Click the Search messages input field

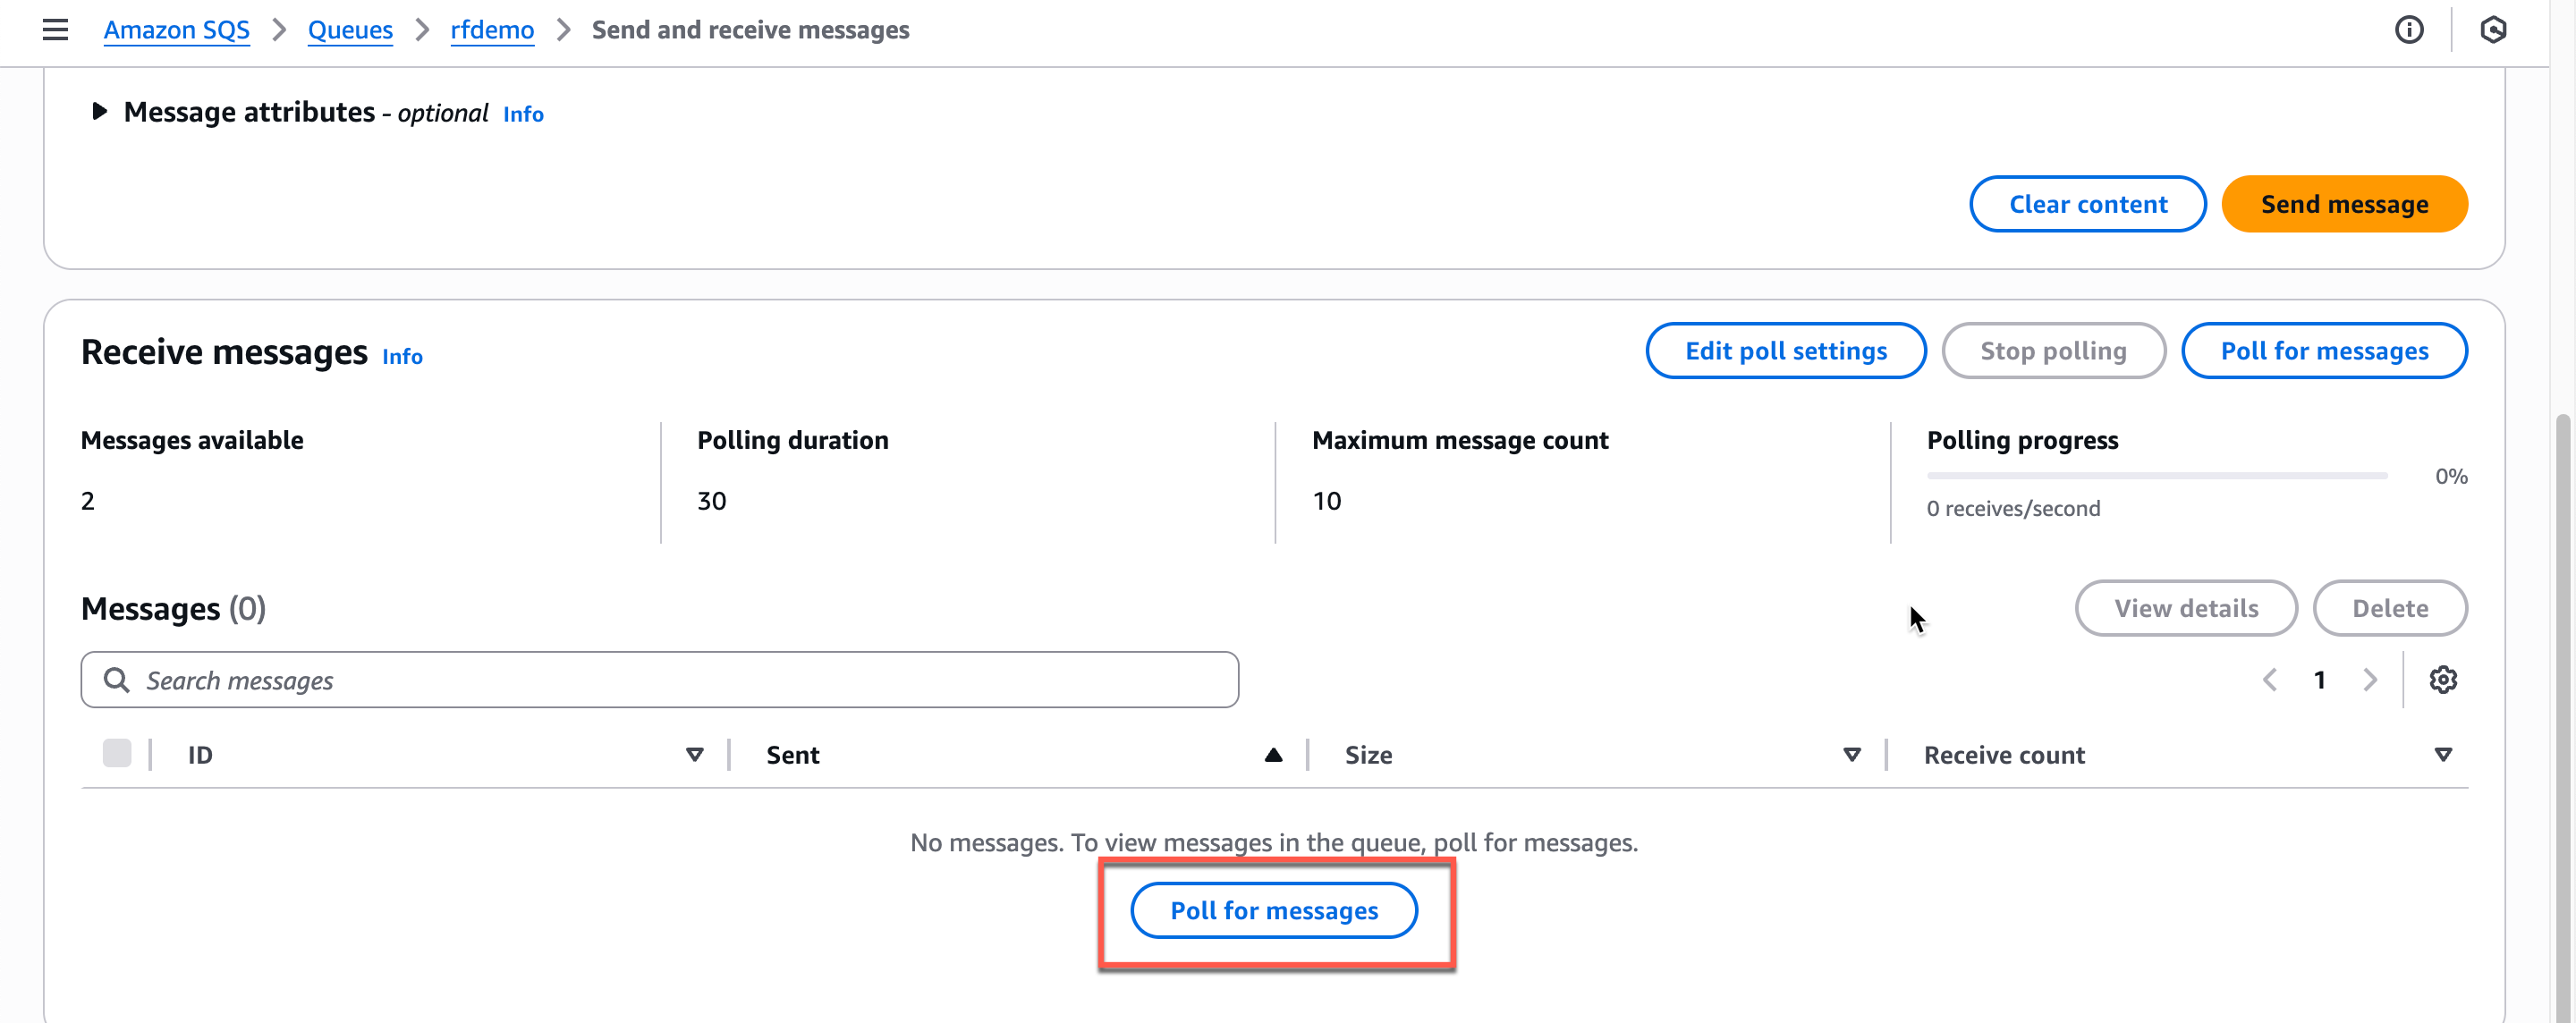click(x=660, y=680)
